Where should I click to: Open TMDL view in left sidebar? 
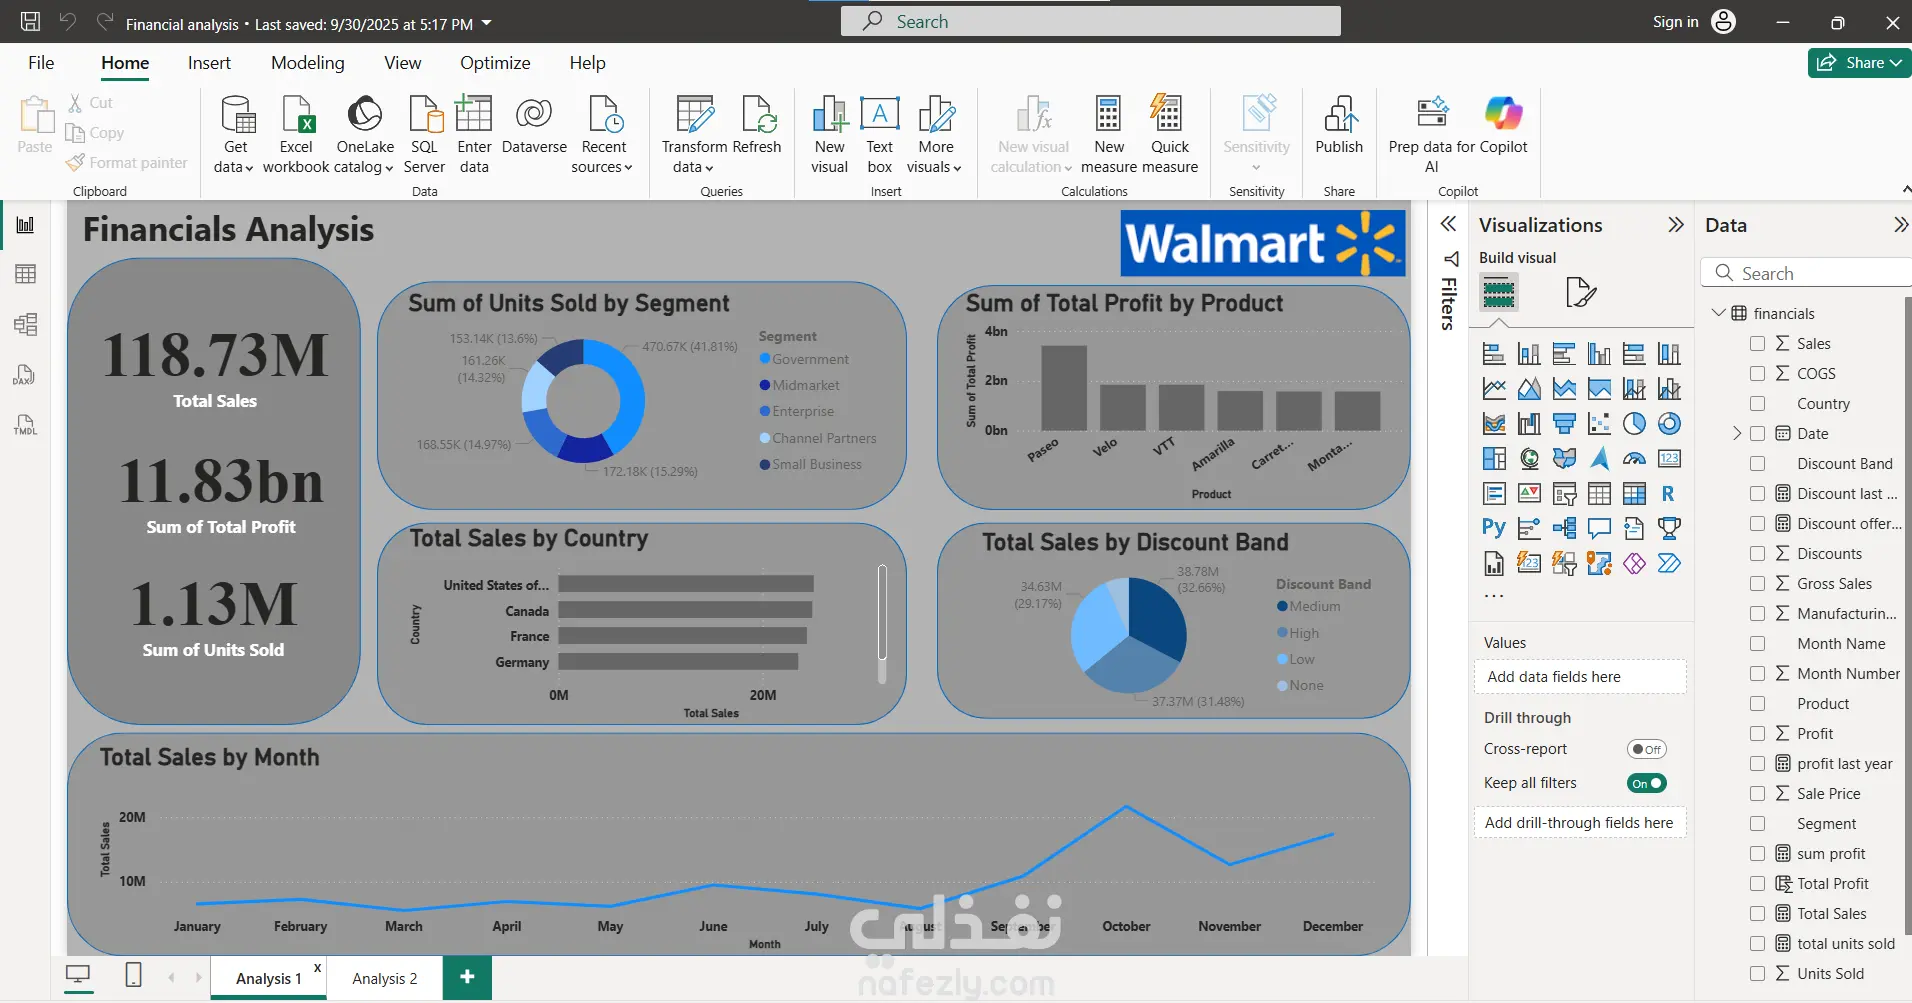click(x=26, y=425)
